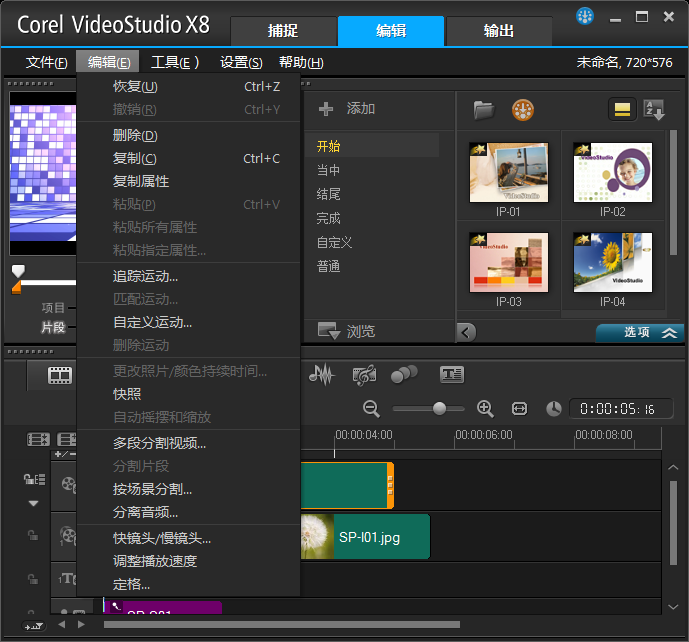Click the 浏览 browse icon
689x642 pixels.
click(x=329, y=331)
